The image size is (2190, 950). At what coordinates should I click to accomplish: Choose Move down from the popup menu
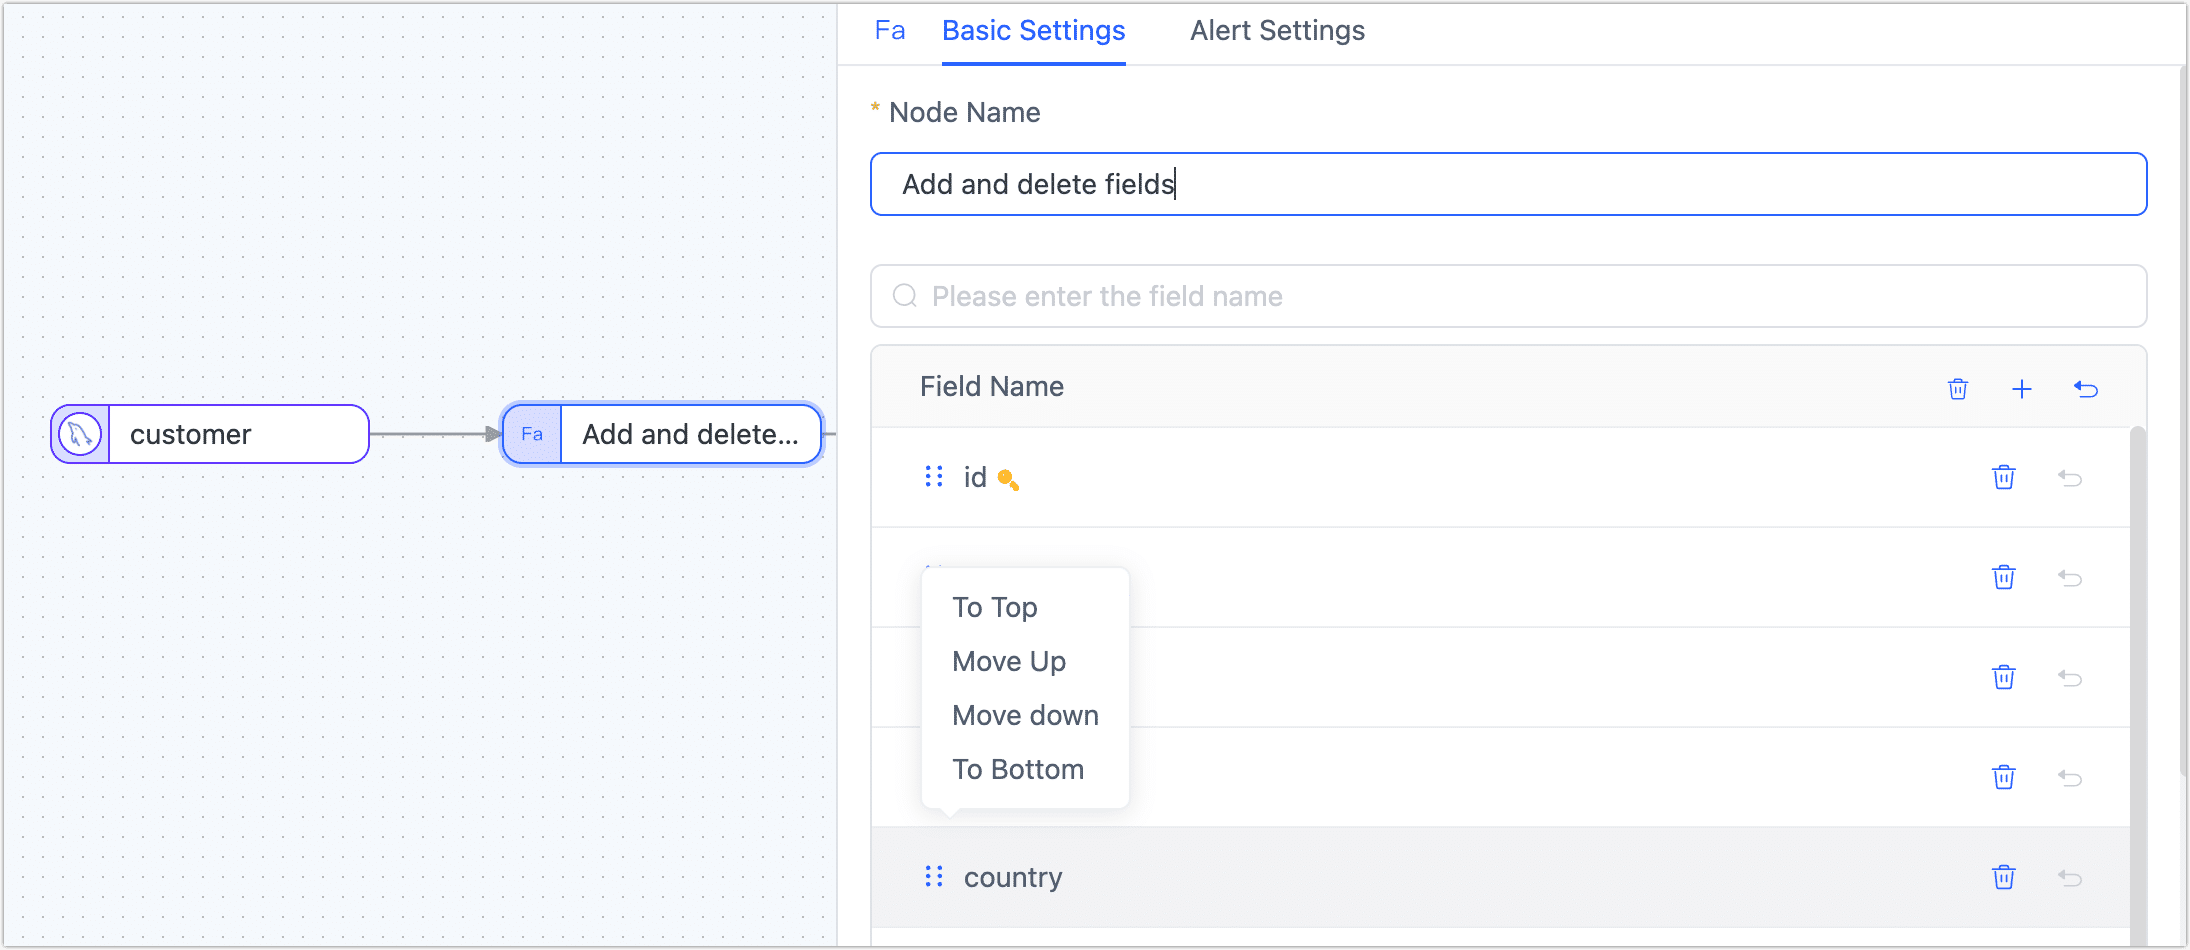tap(1025, 715)
